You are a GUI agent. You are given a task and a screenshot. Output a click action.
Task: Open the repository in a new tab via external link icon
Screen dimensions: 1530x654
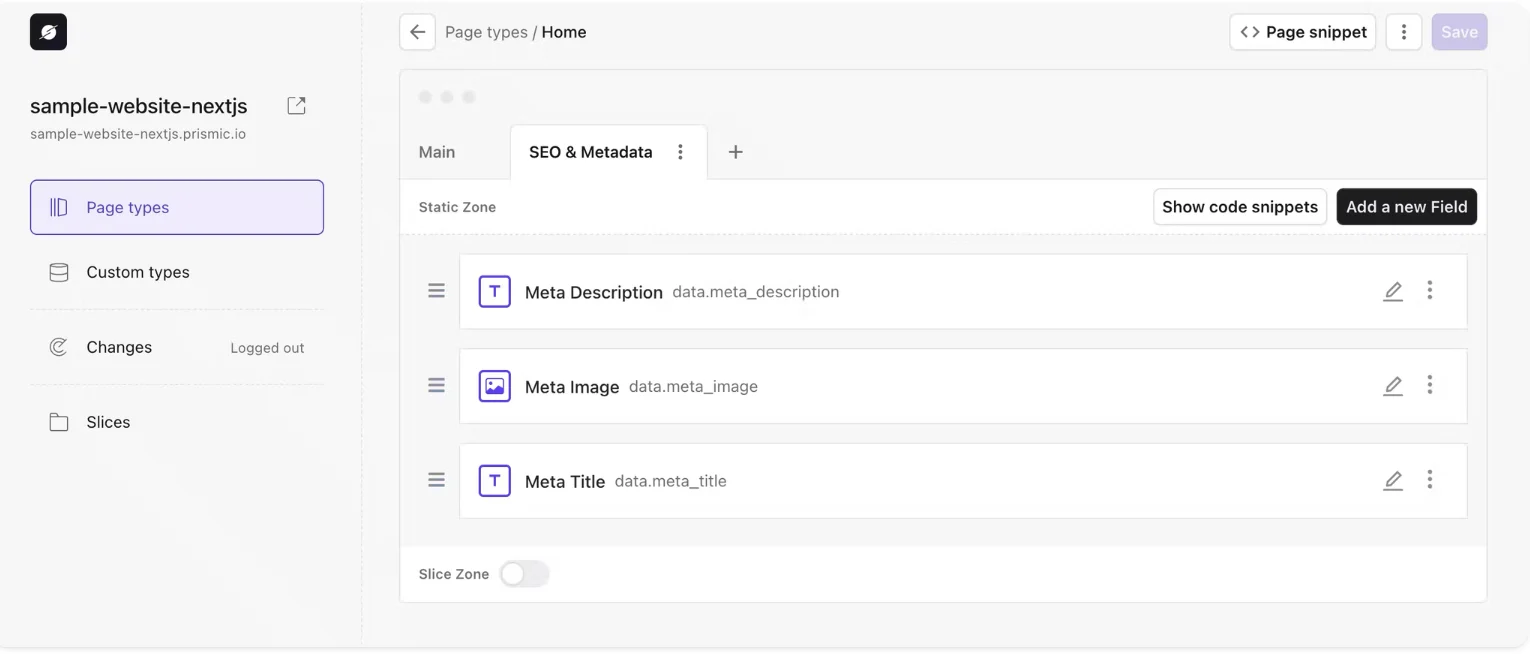click(296, 104)
